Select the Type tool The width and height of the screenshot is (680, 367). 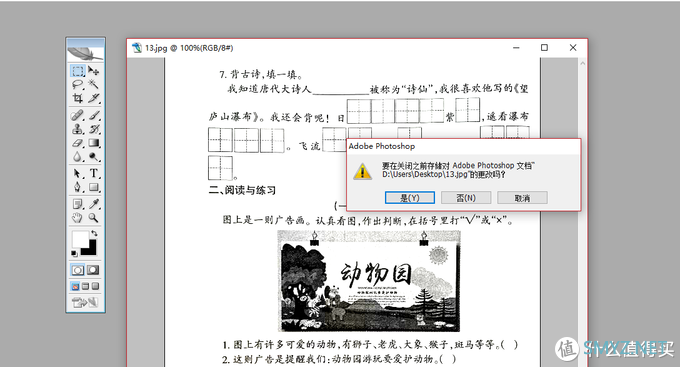click(x=94, y=174)
